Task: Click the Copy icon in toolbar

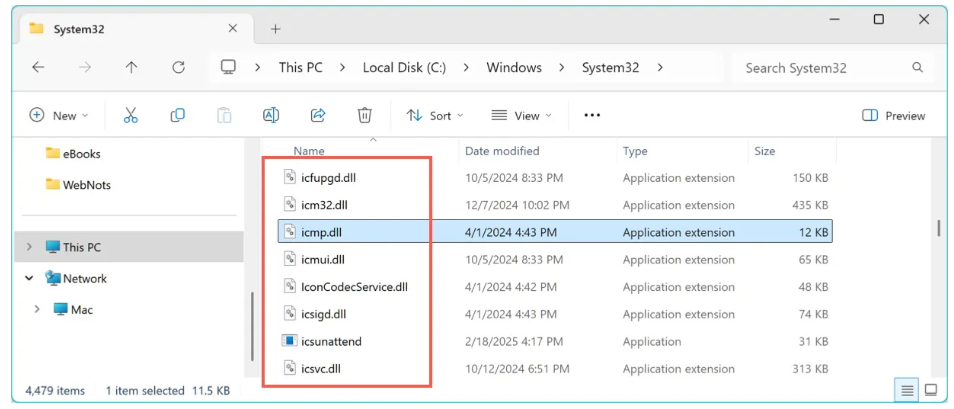Action: [178, 115]
